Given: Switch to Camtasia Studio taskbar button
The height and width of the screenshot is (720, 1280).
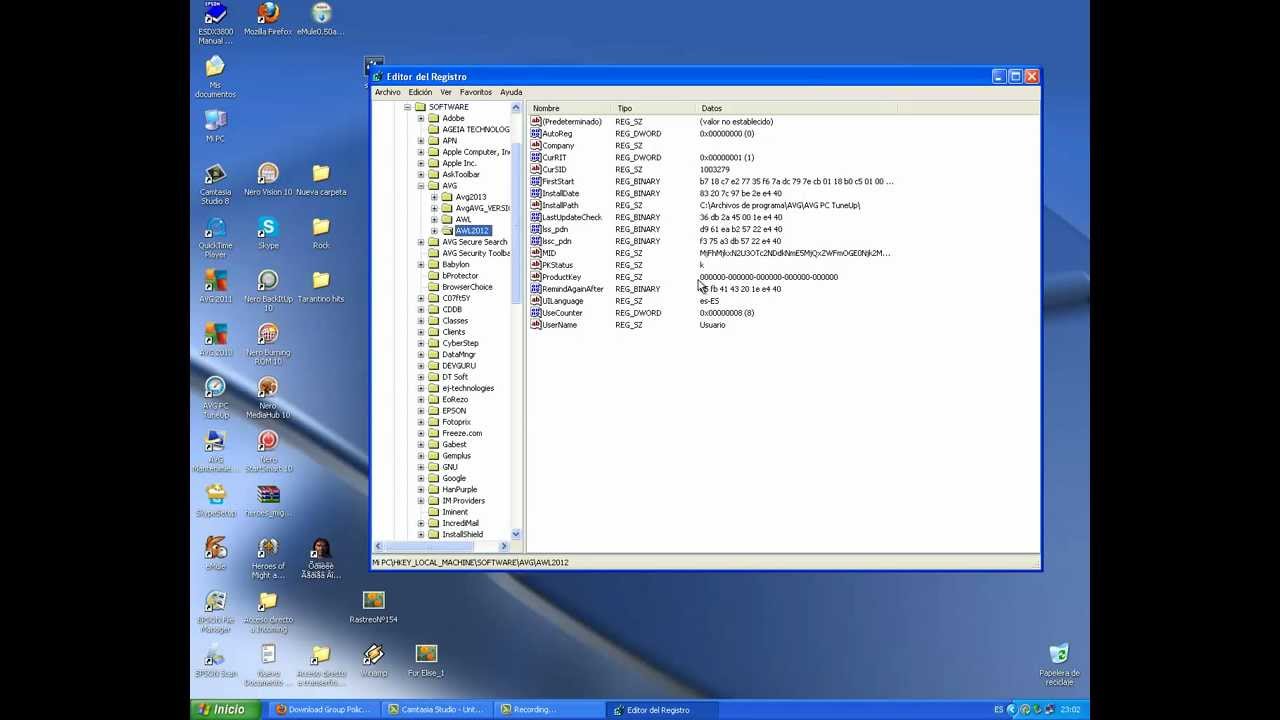Looking at the screenshot, I should coord(435,710).
